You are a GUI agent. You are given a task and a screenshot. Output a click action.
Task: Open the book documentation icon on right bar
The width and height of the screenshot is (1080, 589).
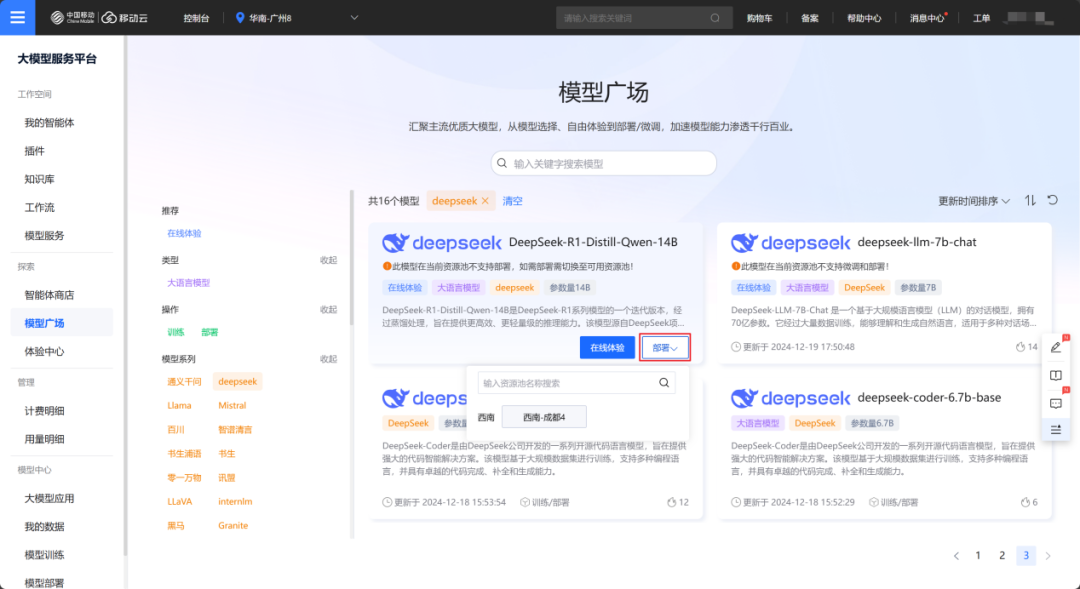coord(1056,375)
